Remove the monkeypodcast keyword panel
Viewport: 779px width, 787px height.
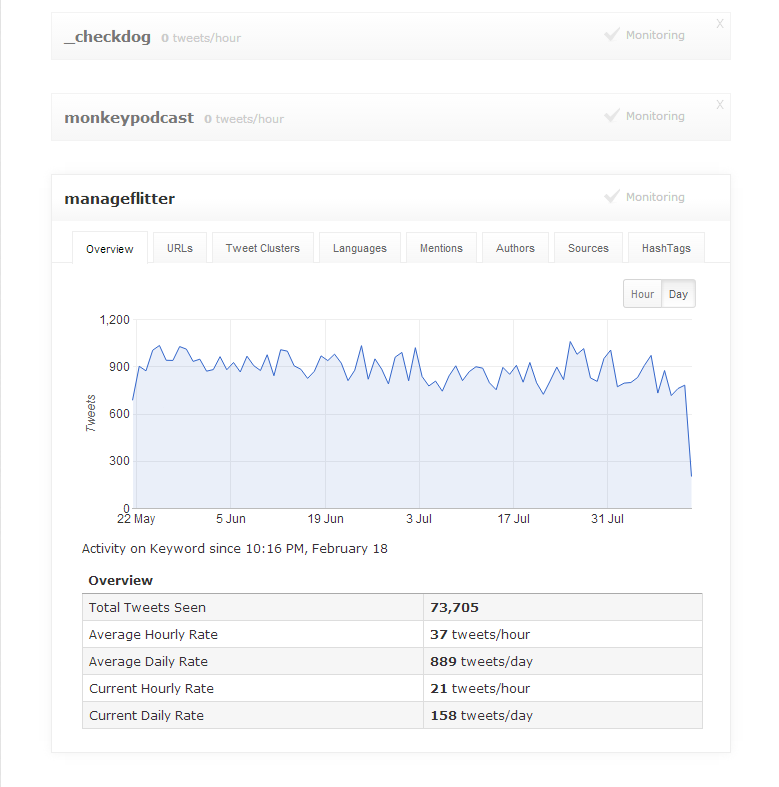pyautogui.click(x=720, y=104)
